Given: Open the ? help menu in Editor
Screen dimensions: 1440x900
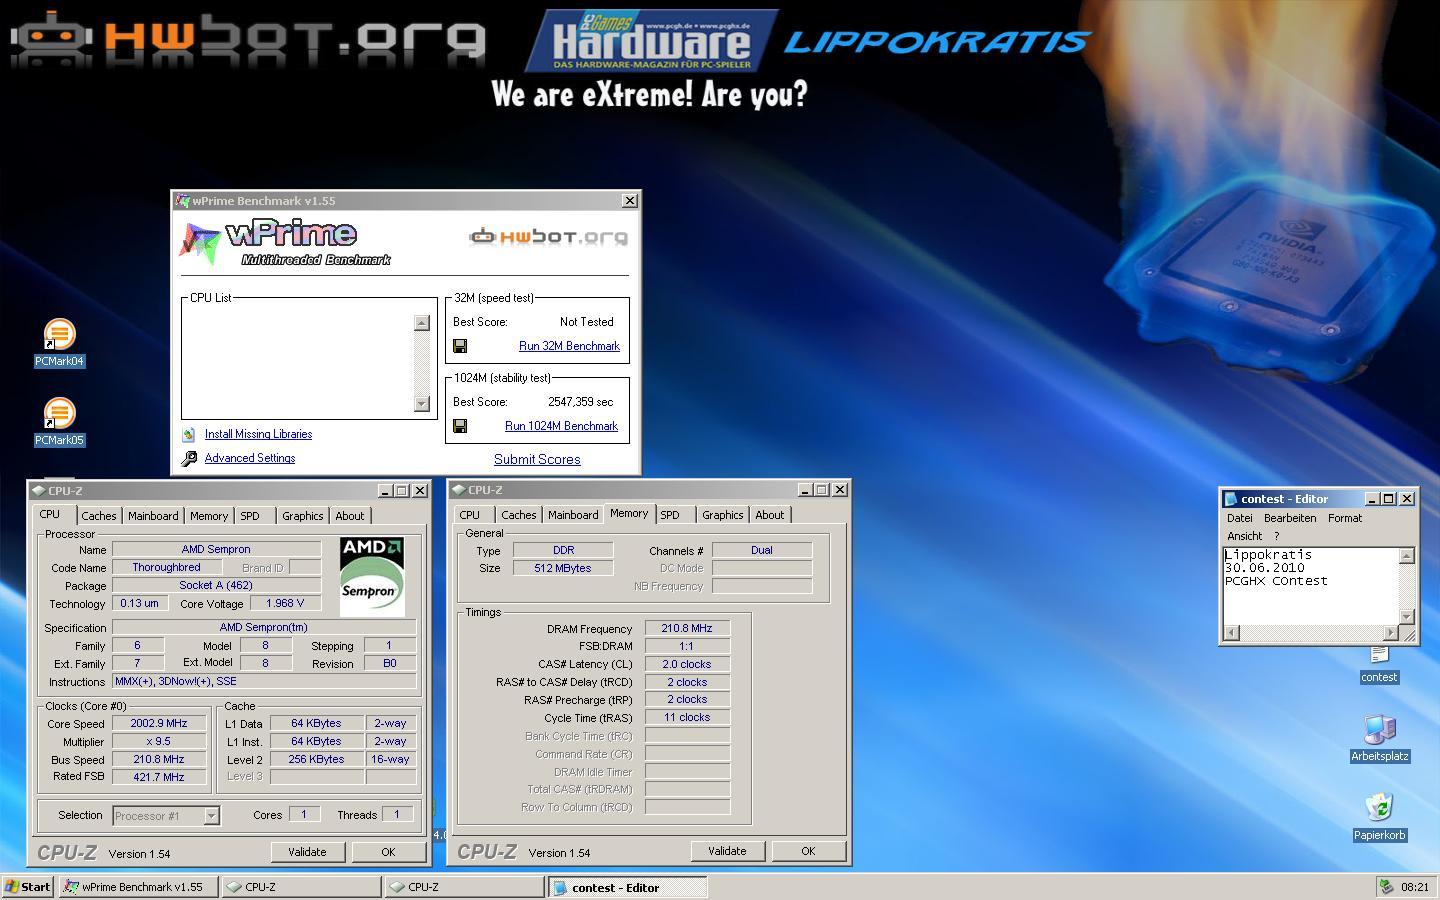Looking at the screenshot, I should 1276,536.
